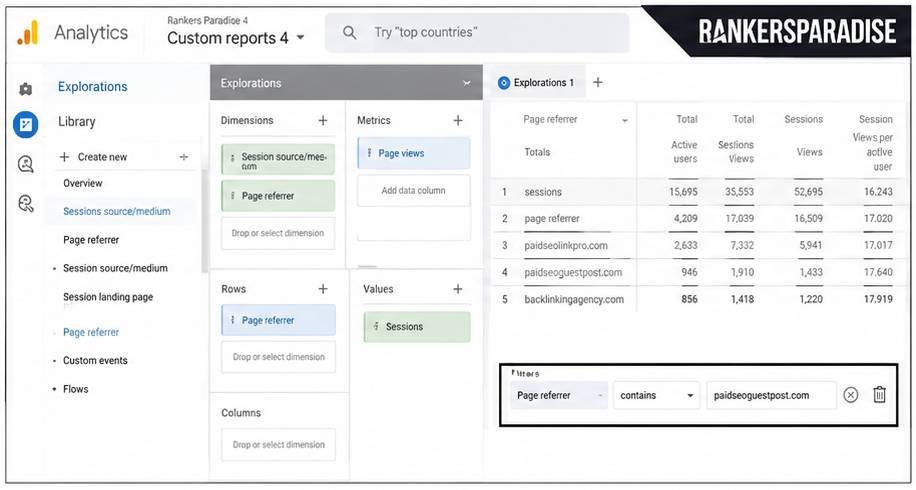Click the plus icon right of Create new

(184, 157)
